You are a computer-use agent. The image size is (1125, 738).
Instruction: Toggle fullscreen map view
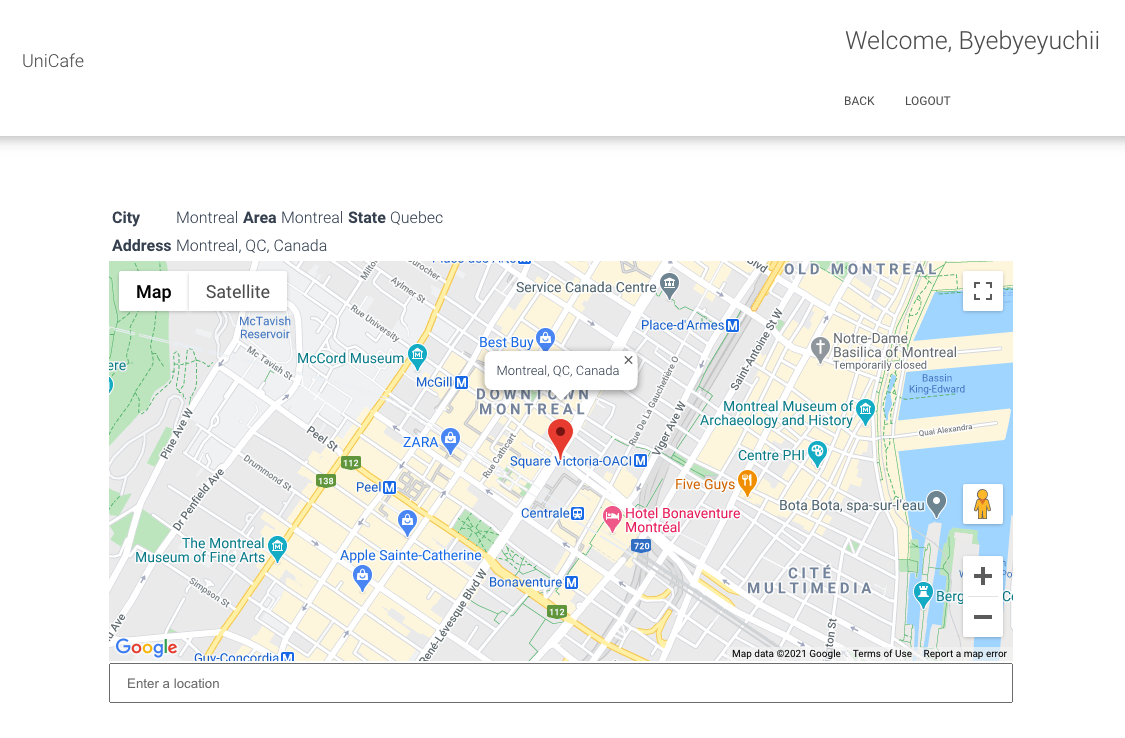[983, 290]
